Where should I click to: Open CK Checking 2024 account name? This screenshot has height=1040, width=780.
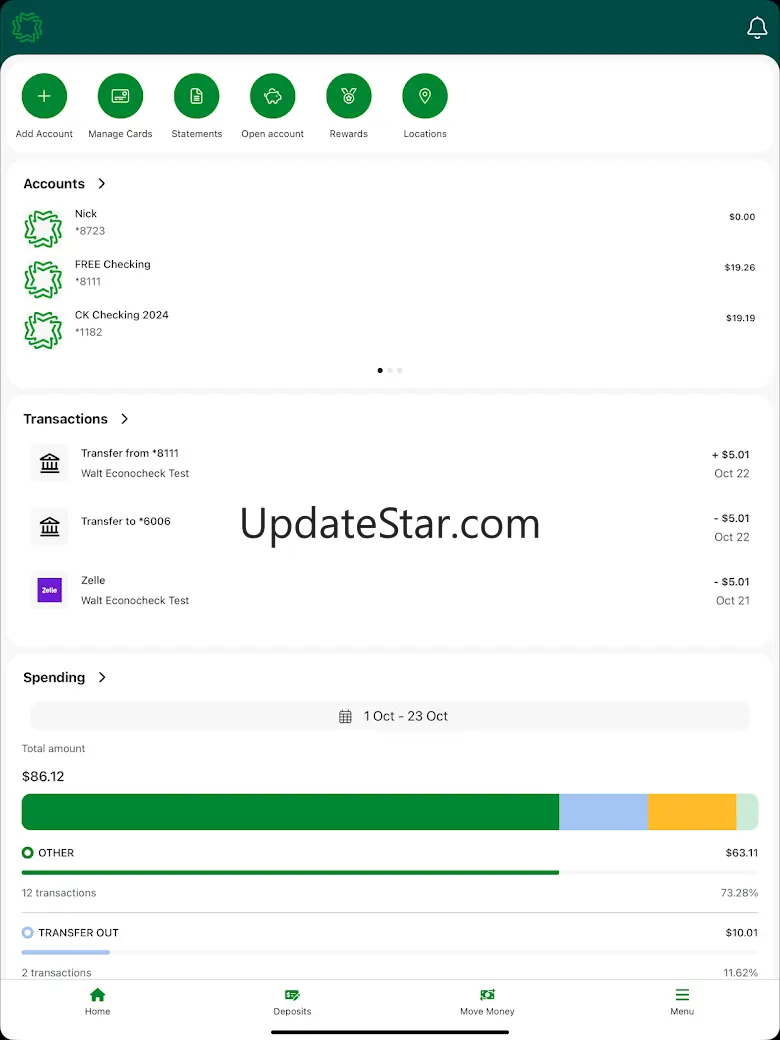tap(122, 314)
